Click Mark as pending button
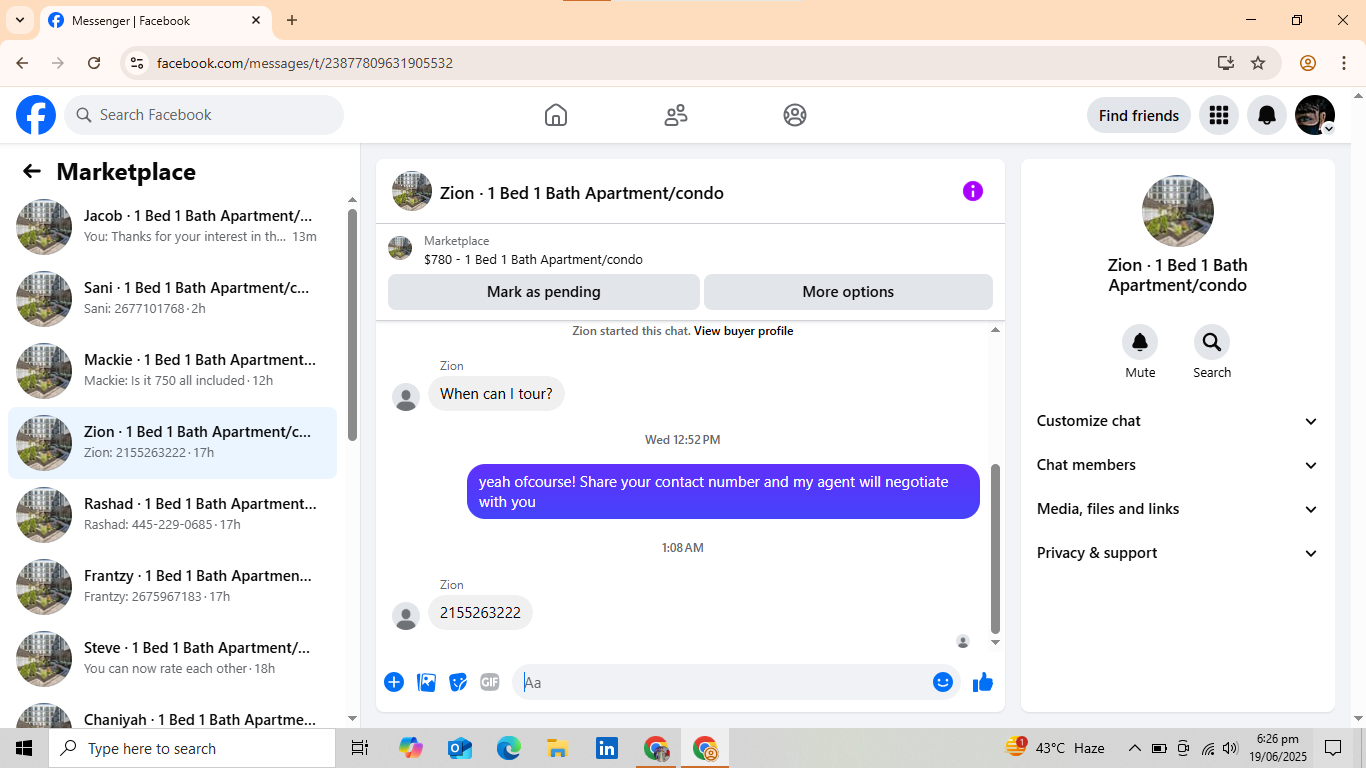The width and height of the screenshot is (1366, 768). 544,292
